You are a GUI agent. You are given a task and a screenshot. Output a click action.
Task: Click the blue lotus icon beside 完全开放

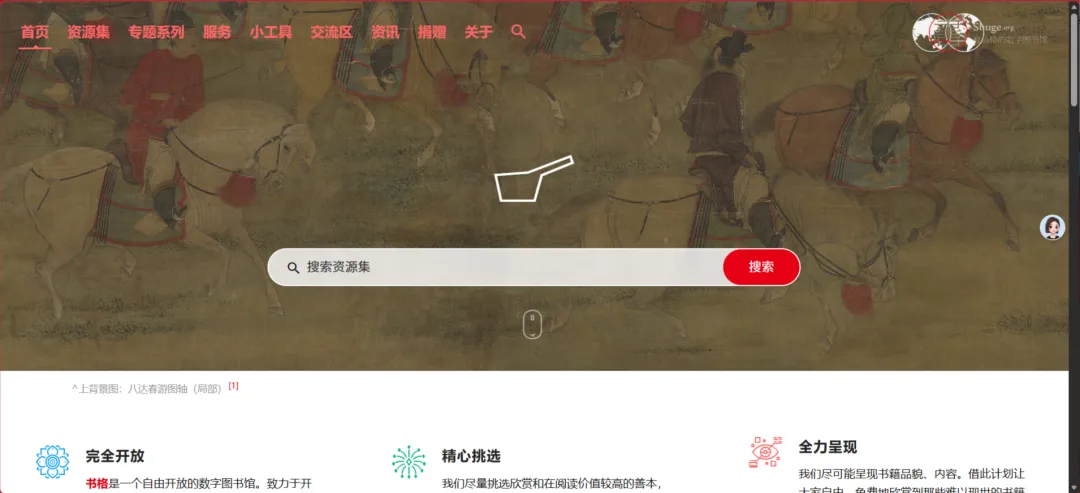point(53,461)
